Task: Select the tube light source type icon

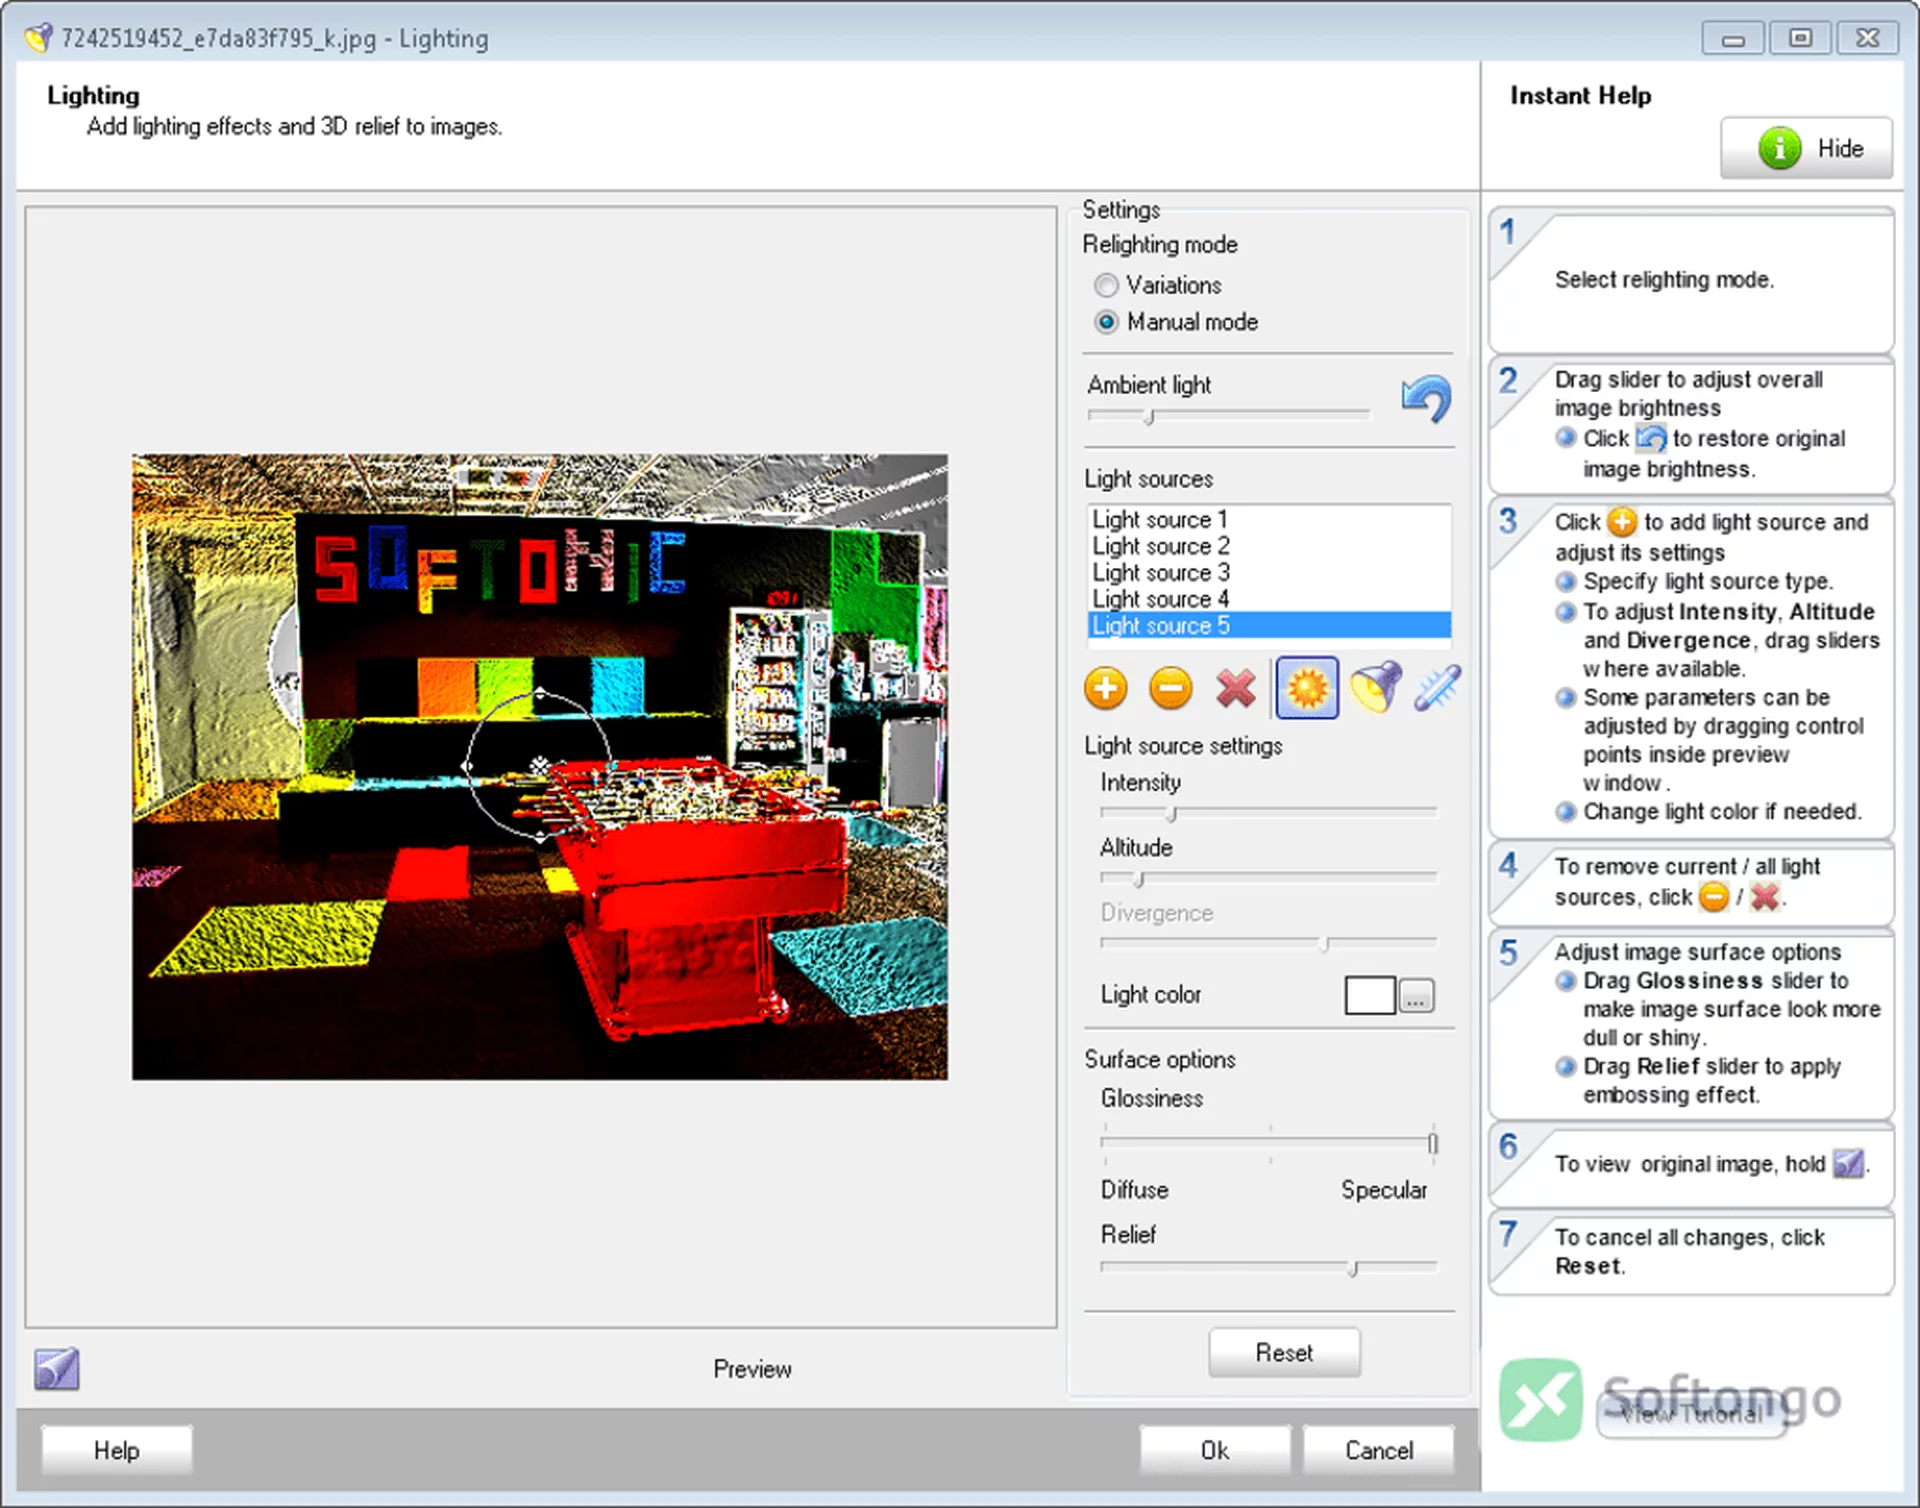Action: [x=1437, y=688]
